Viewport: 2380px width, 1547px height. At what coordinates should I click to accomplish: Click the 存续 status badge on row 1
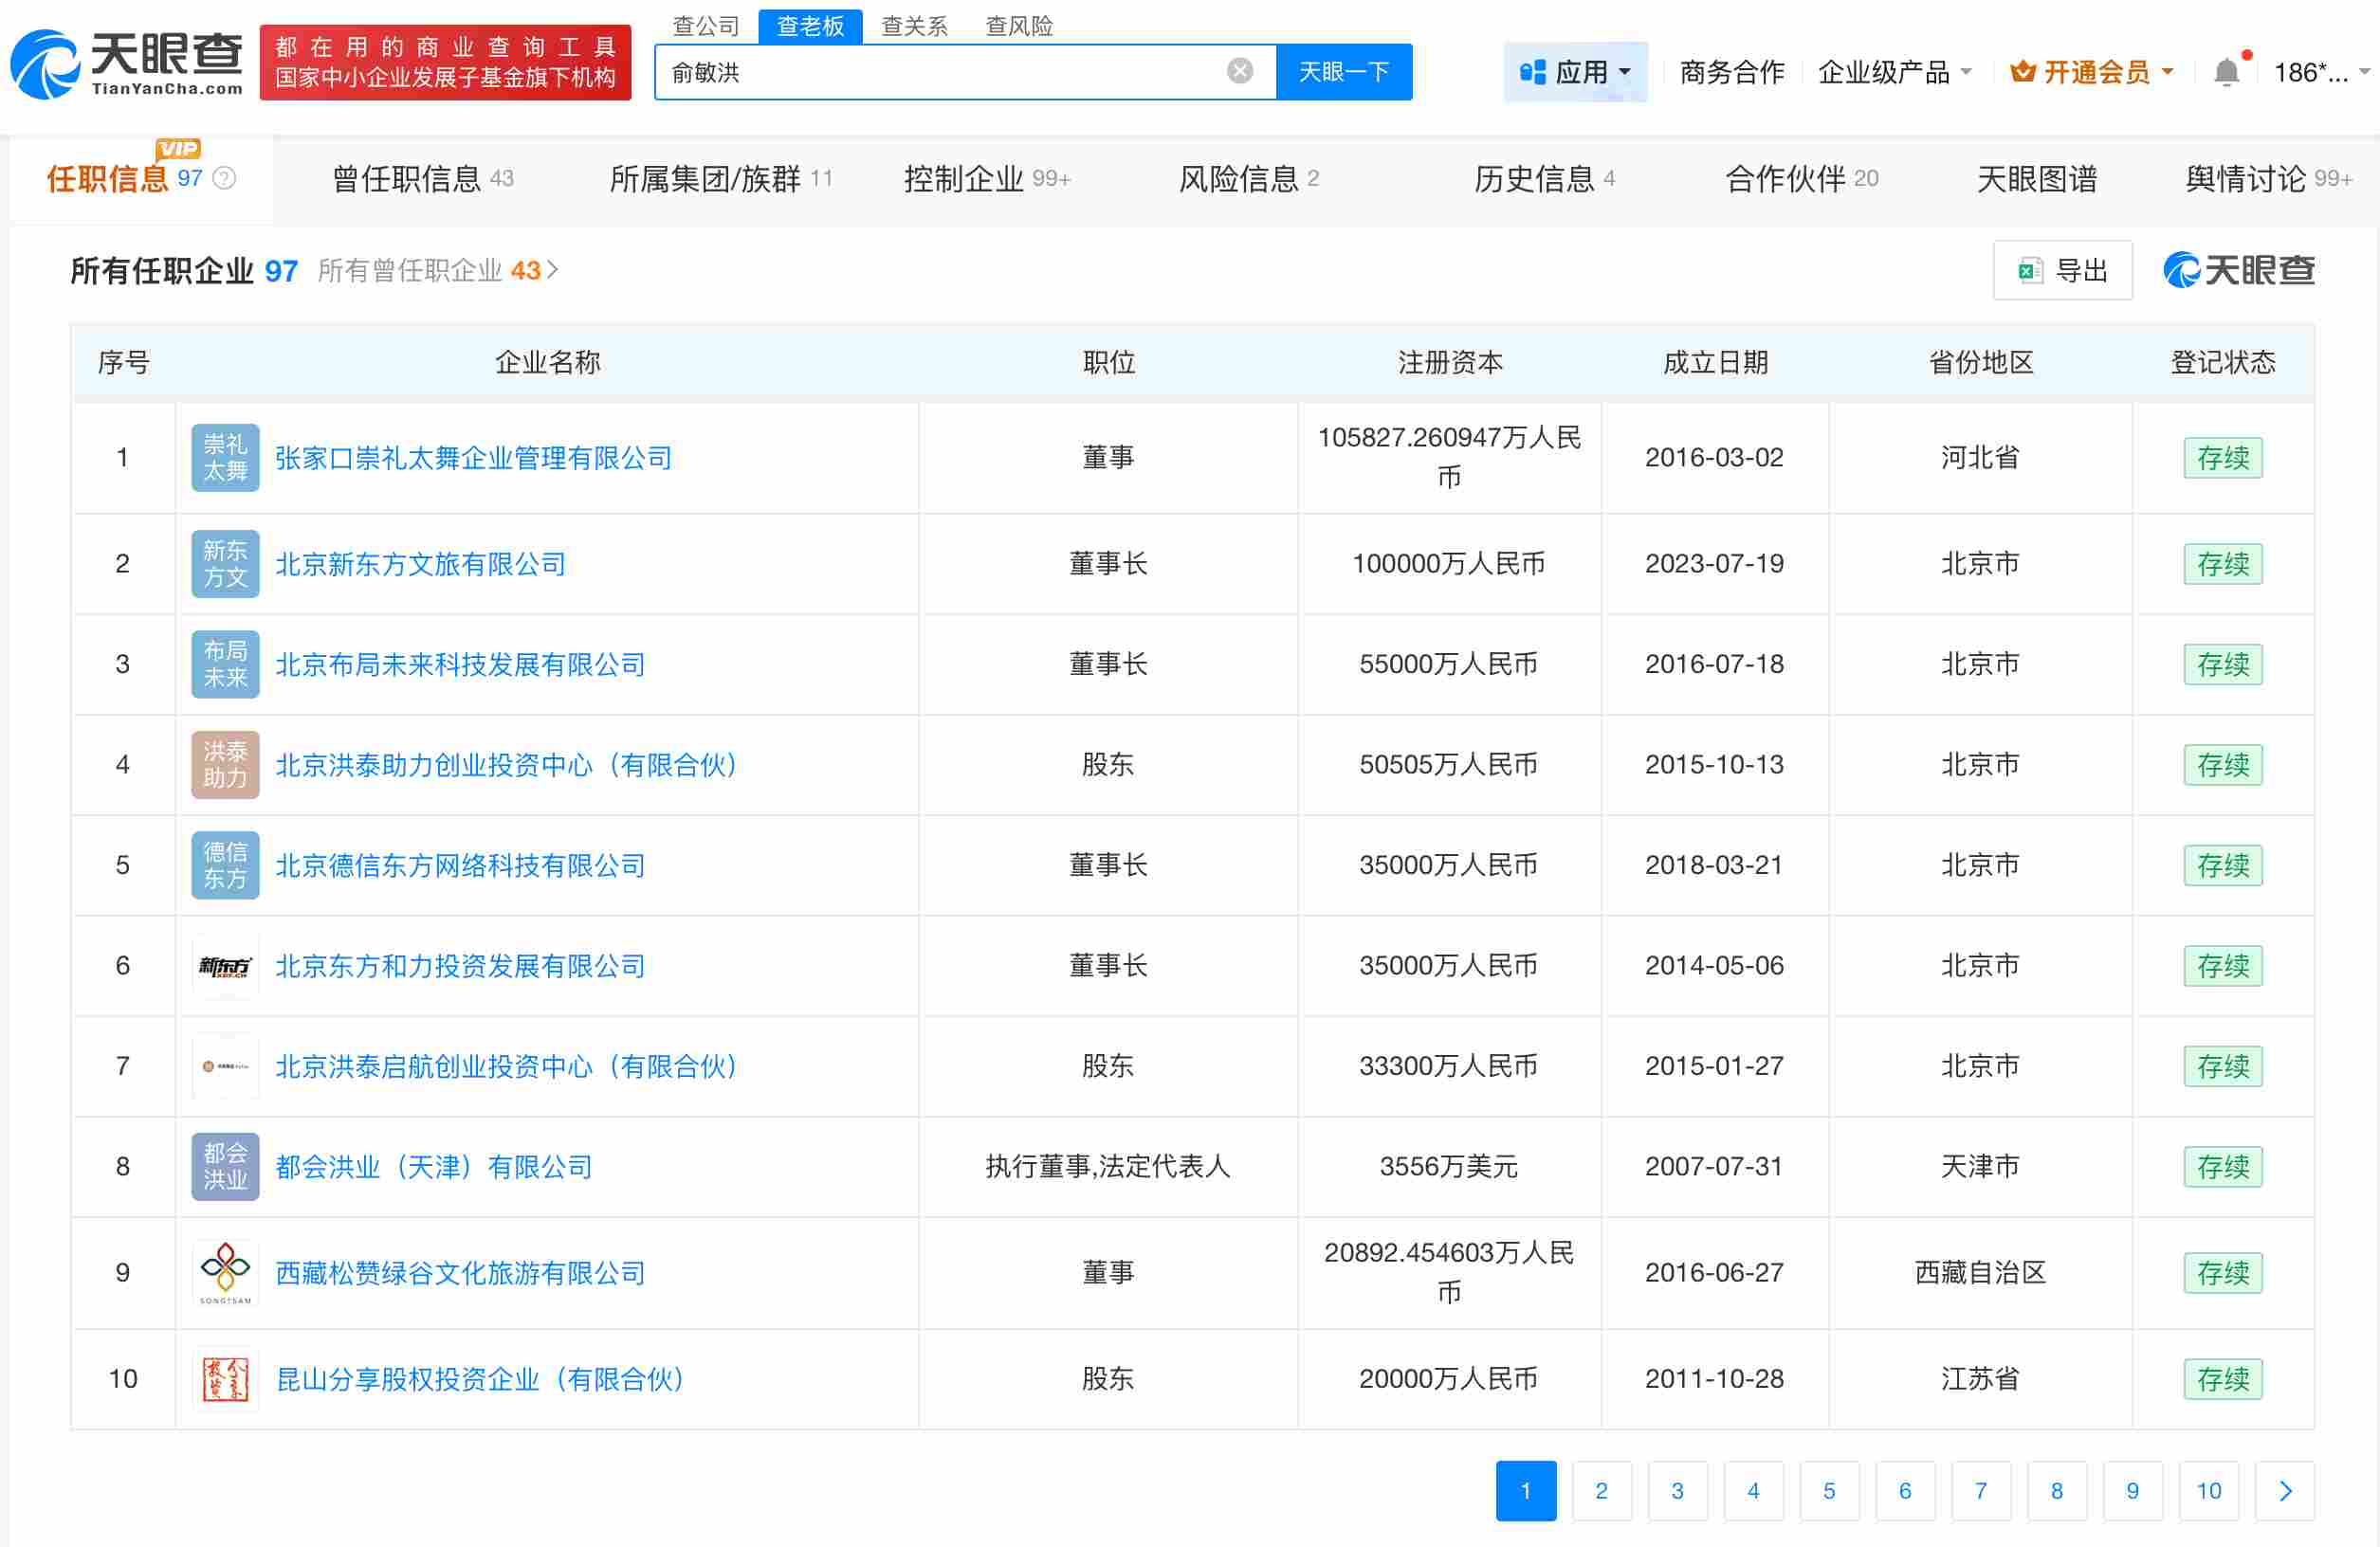pyautogui.click(x=2223, y=457)
